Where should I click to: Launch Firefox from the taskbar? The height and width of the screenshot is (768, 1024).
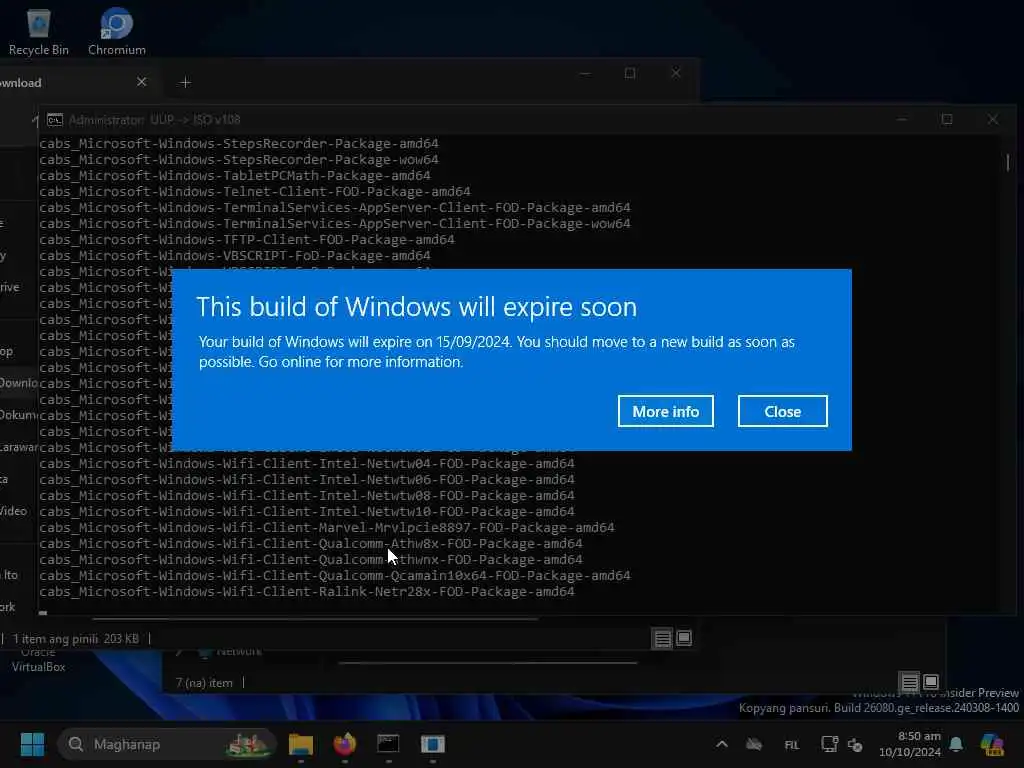(x=345, y=744)
